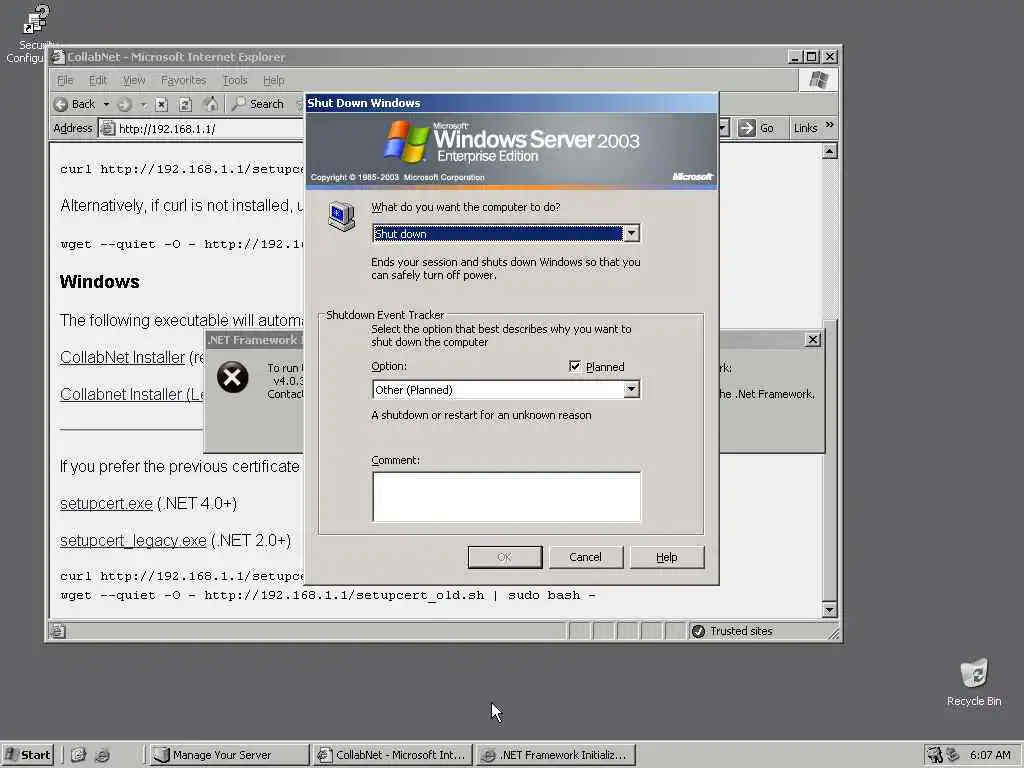Click the IE icon in the title bar
The image size is (1024, 768).
pyautogui.click(x=58, y=57)
